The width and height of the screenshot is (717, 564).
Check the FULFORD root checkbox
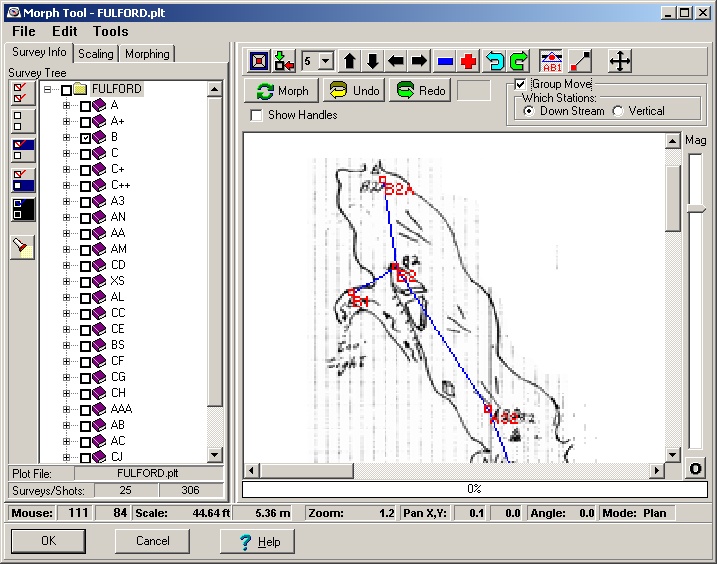pyautogui.click(x=66, y=90)
